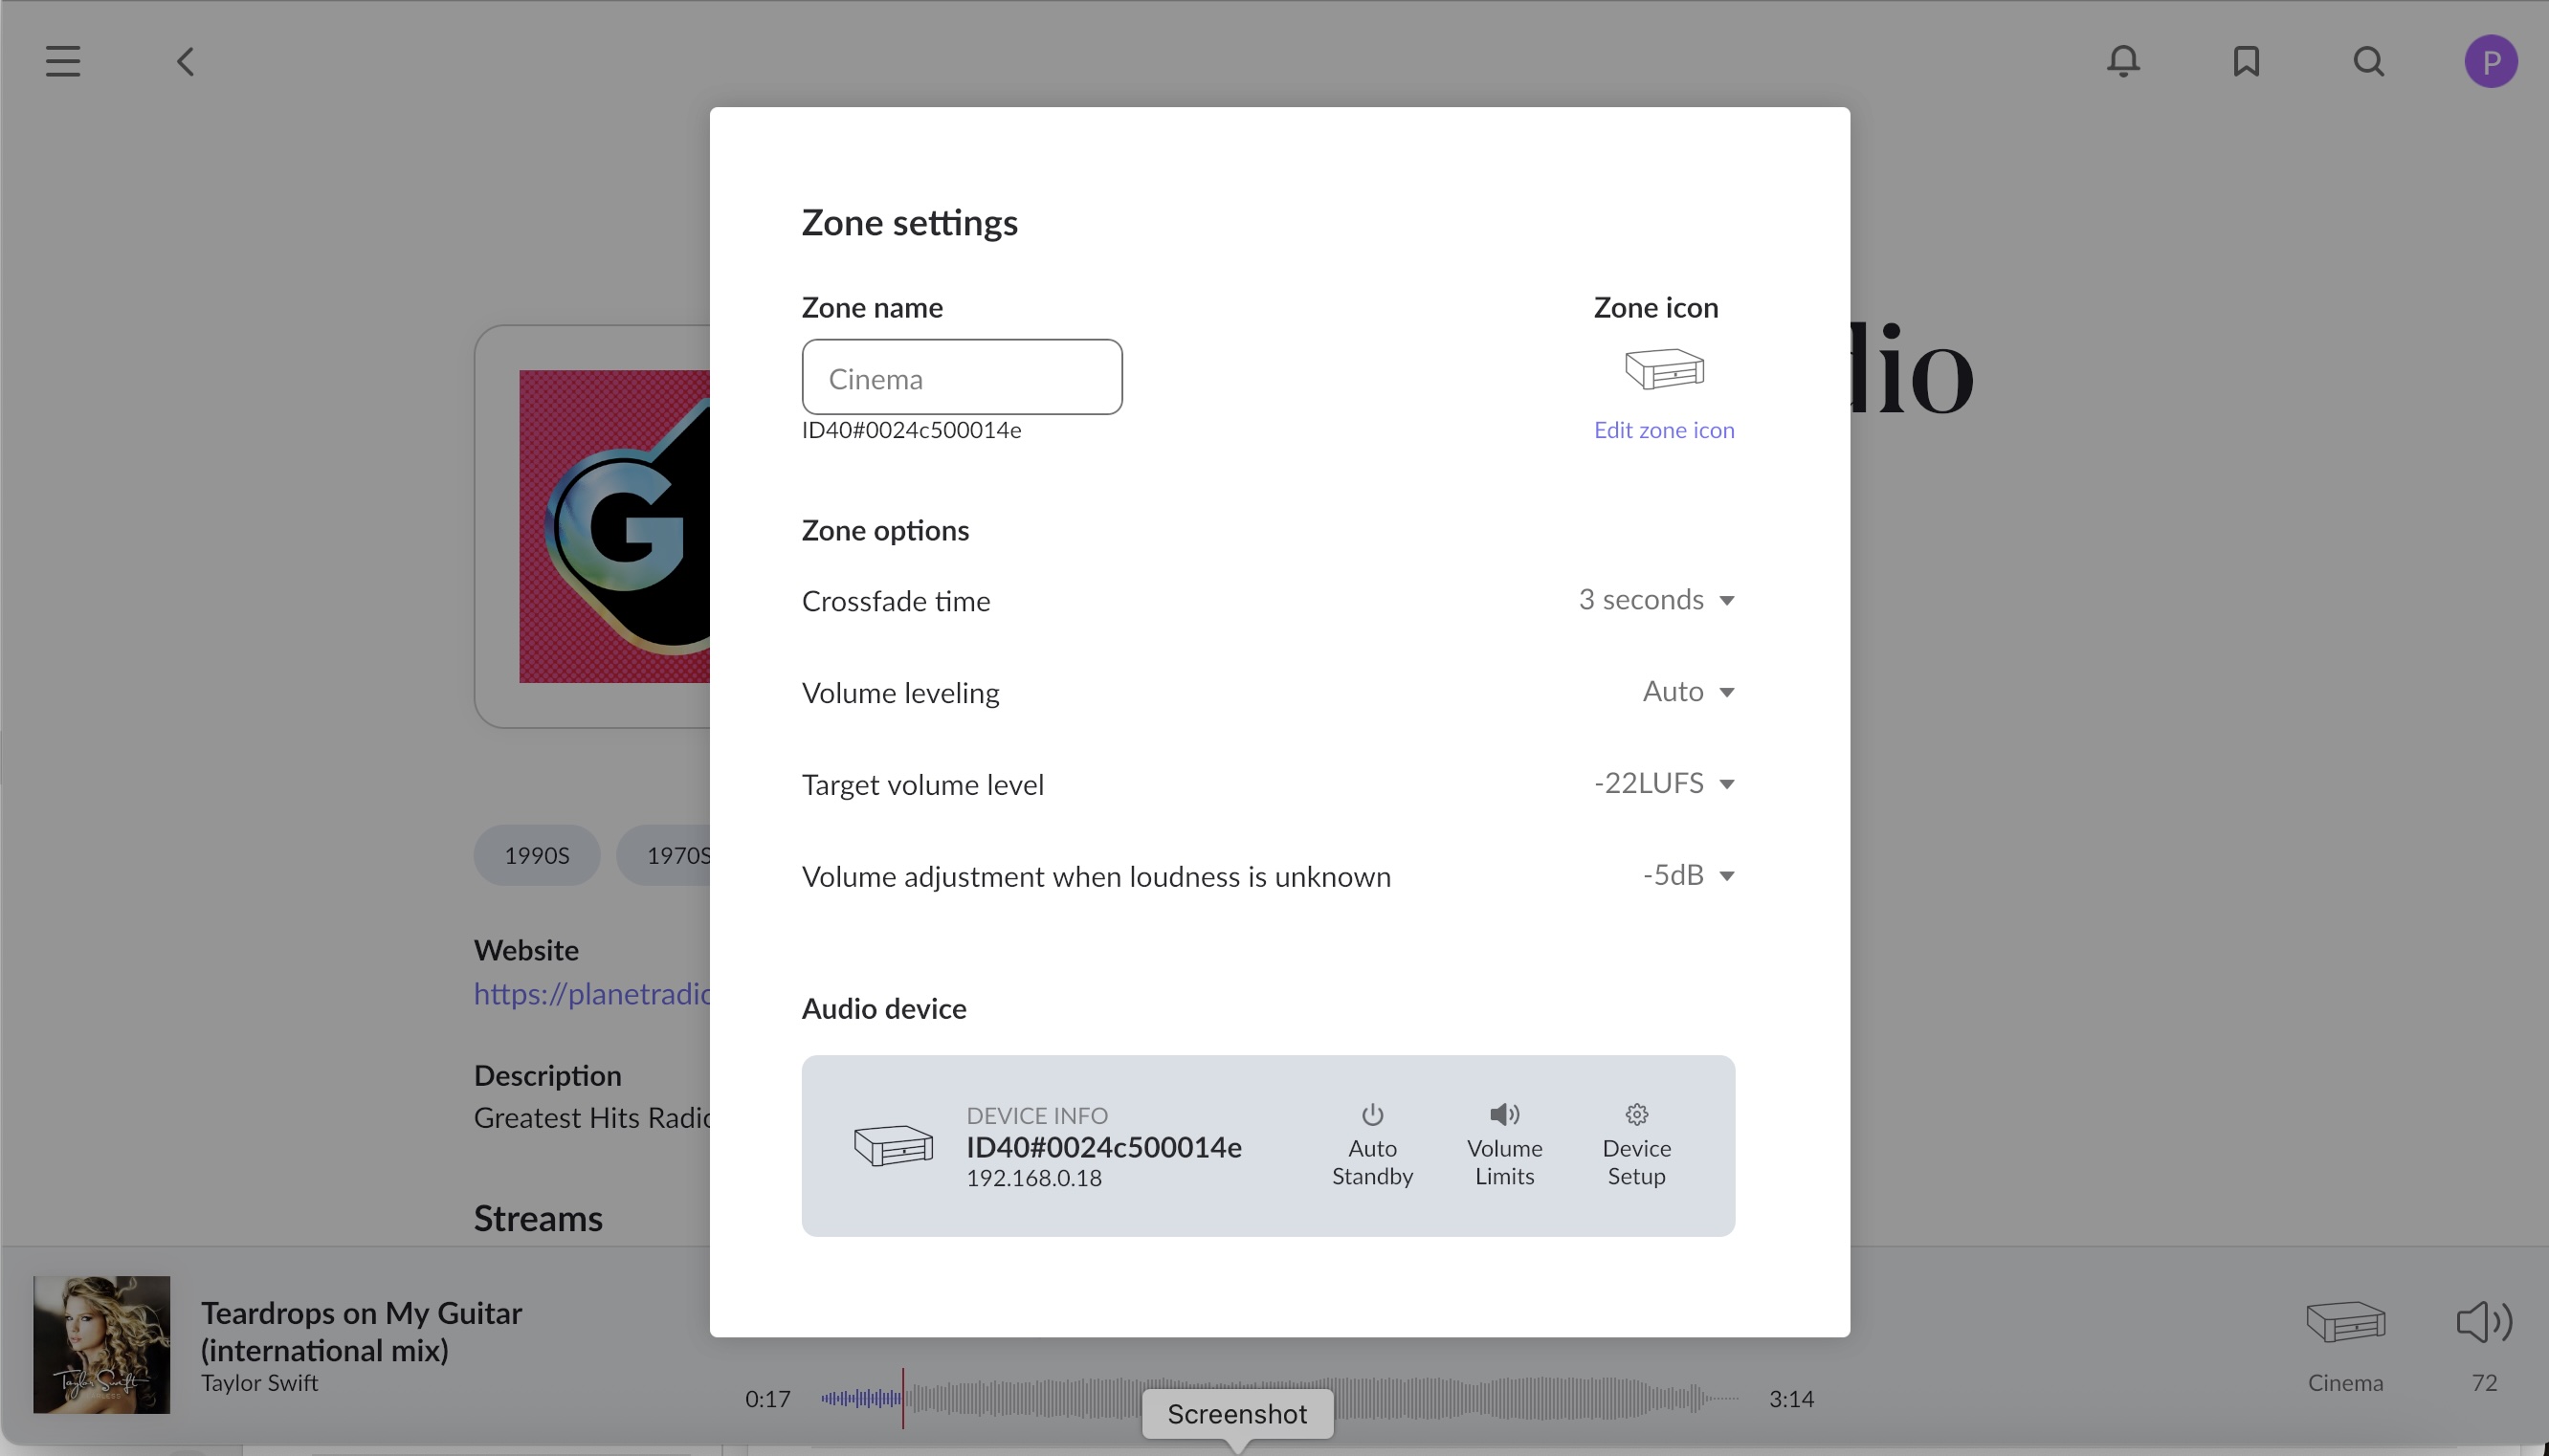This screenshot has width=2549, height=1456.
Task: Click the volume speaker icon showing 72
Action: 2484,1323
